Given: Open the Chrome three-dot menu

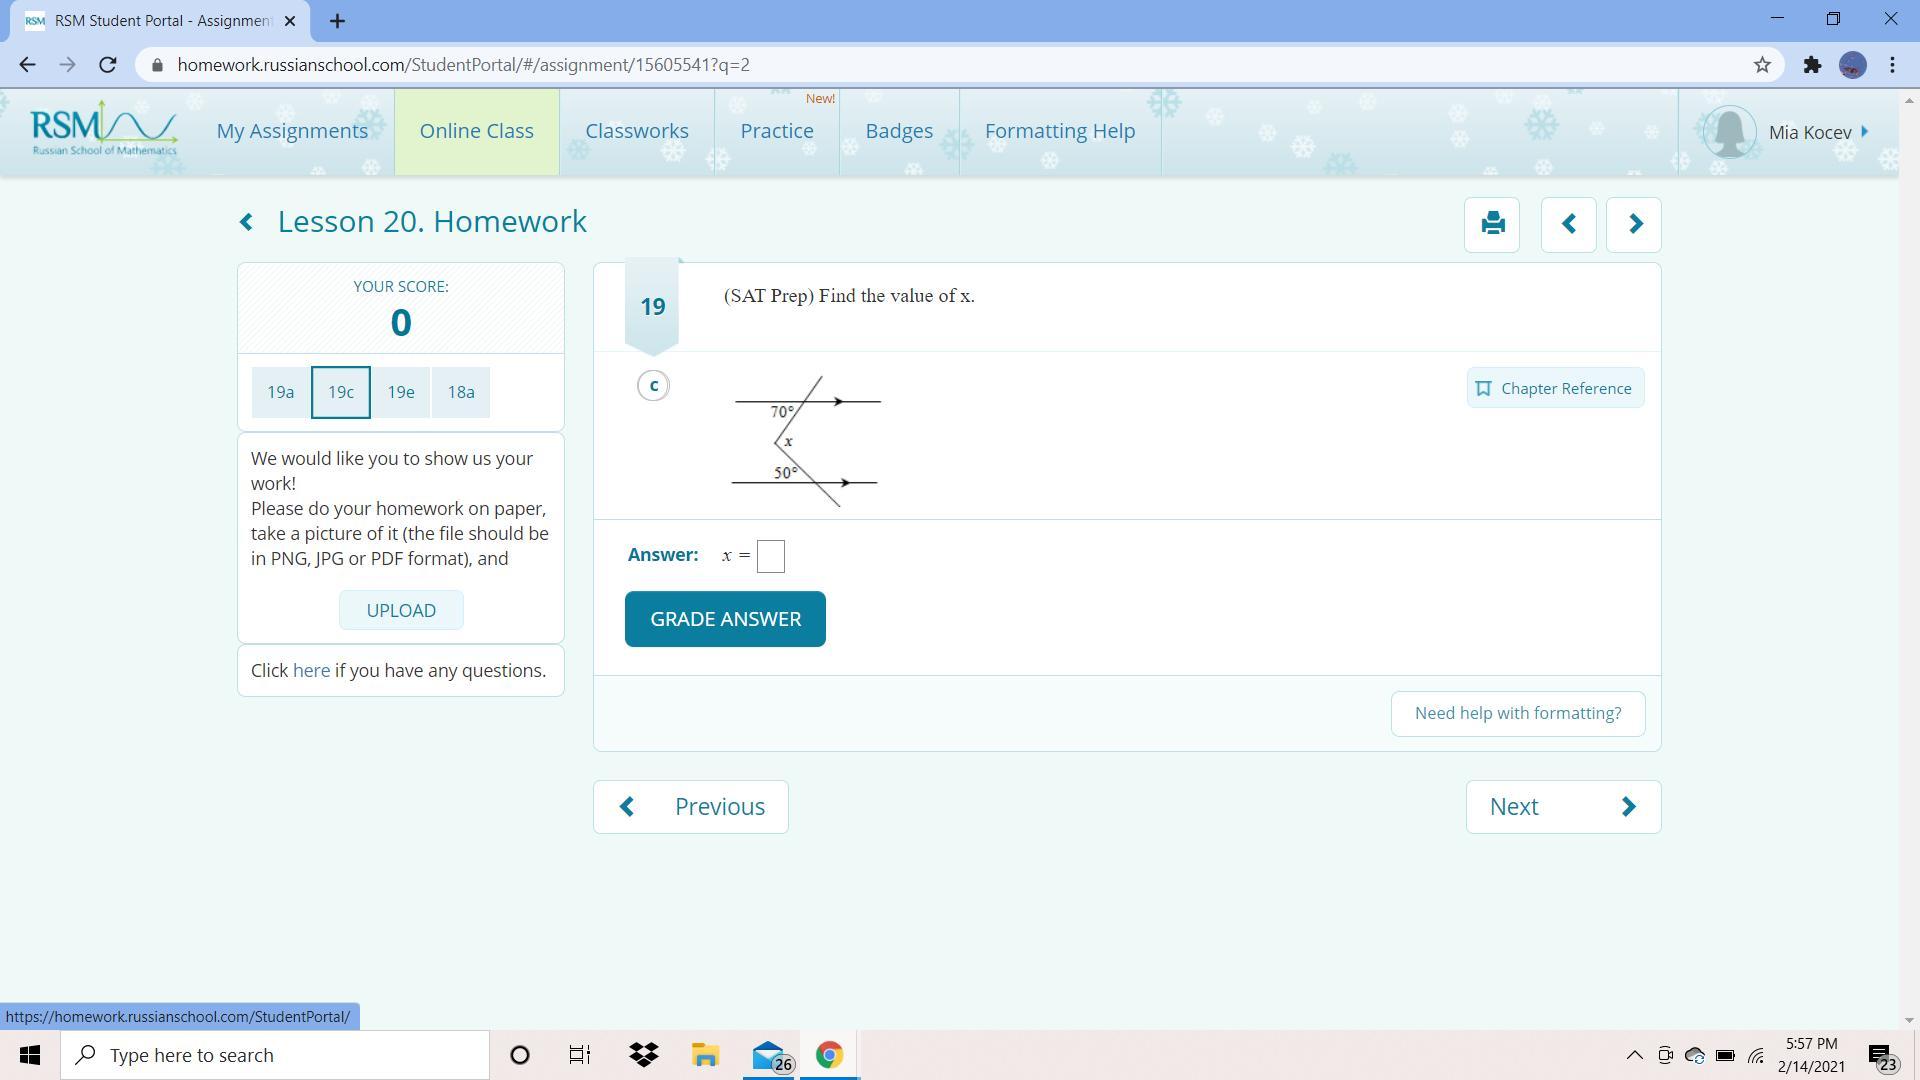Looking at the screenshot, I should click(1892, 65).
